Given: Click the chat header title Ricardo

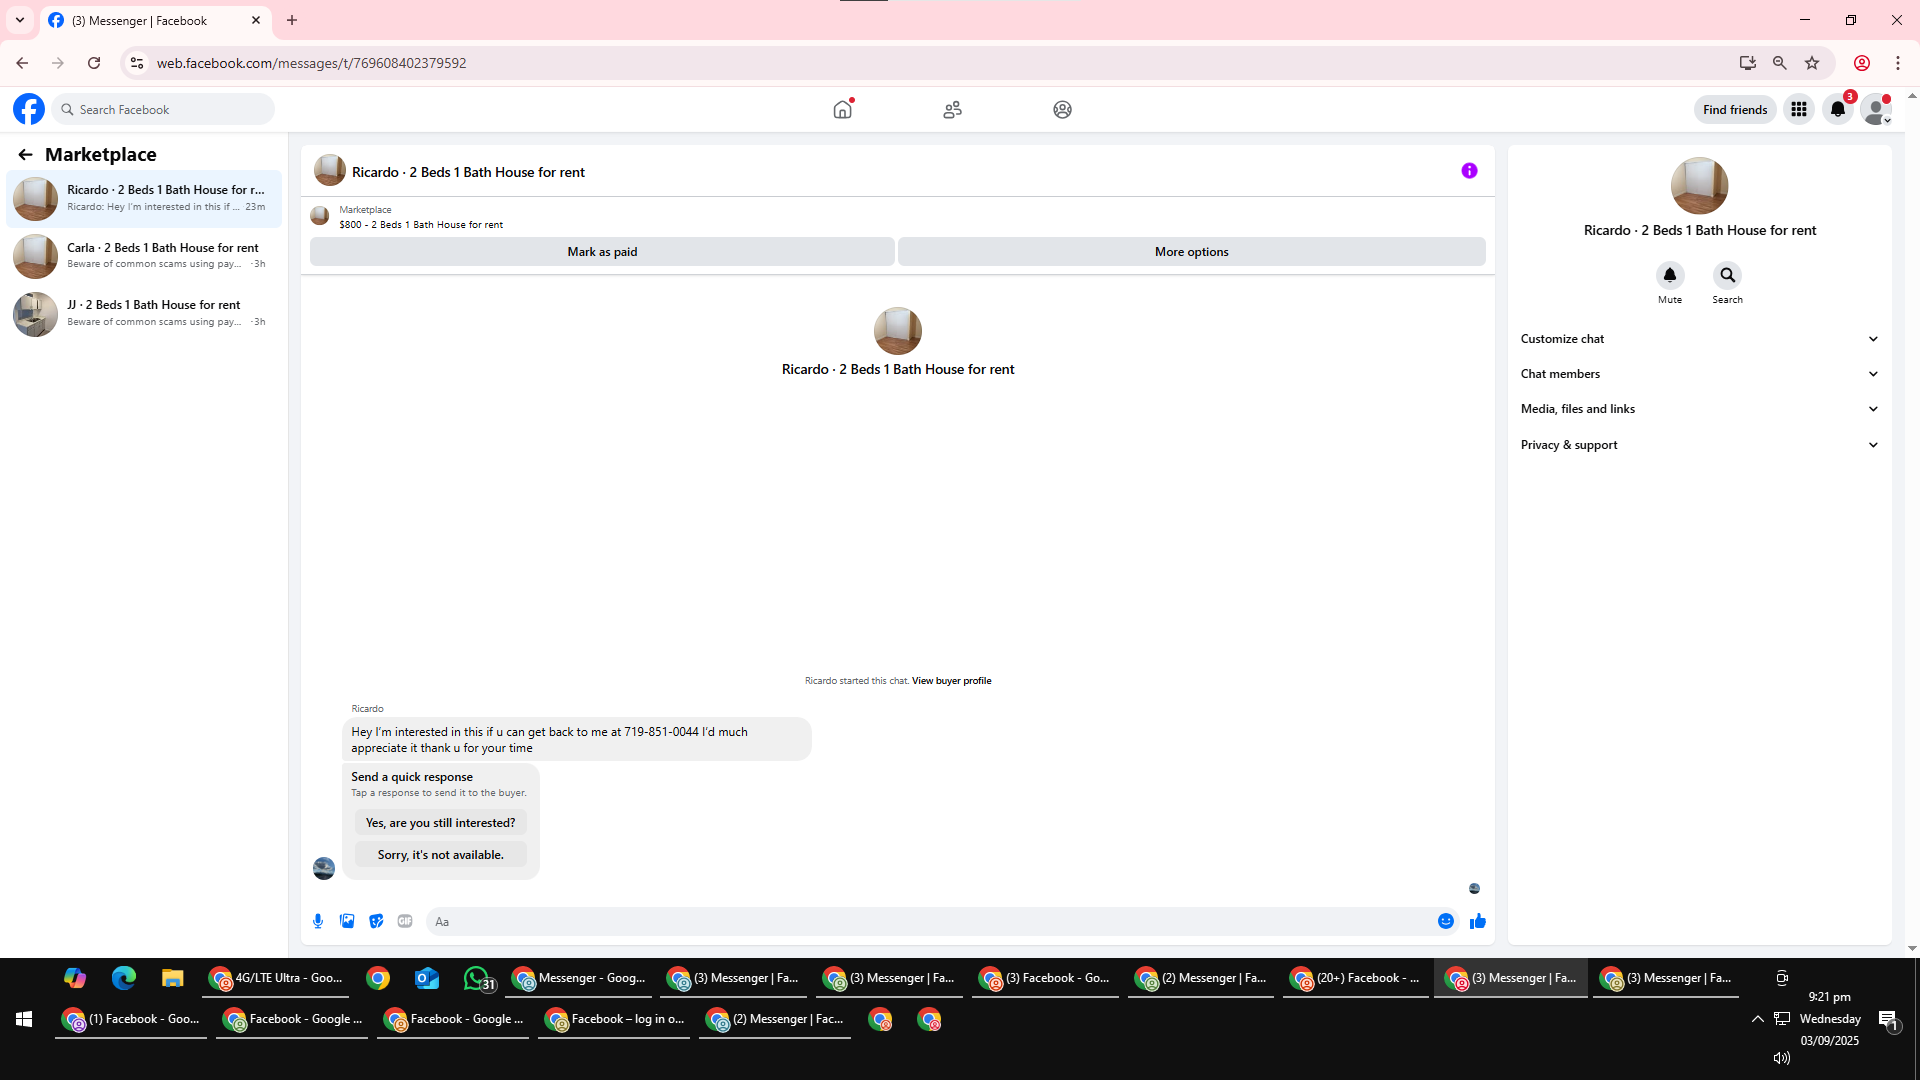Looking at the screenshot, I should 468,172.
